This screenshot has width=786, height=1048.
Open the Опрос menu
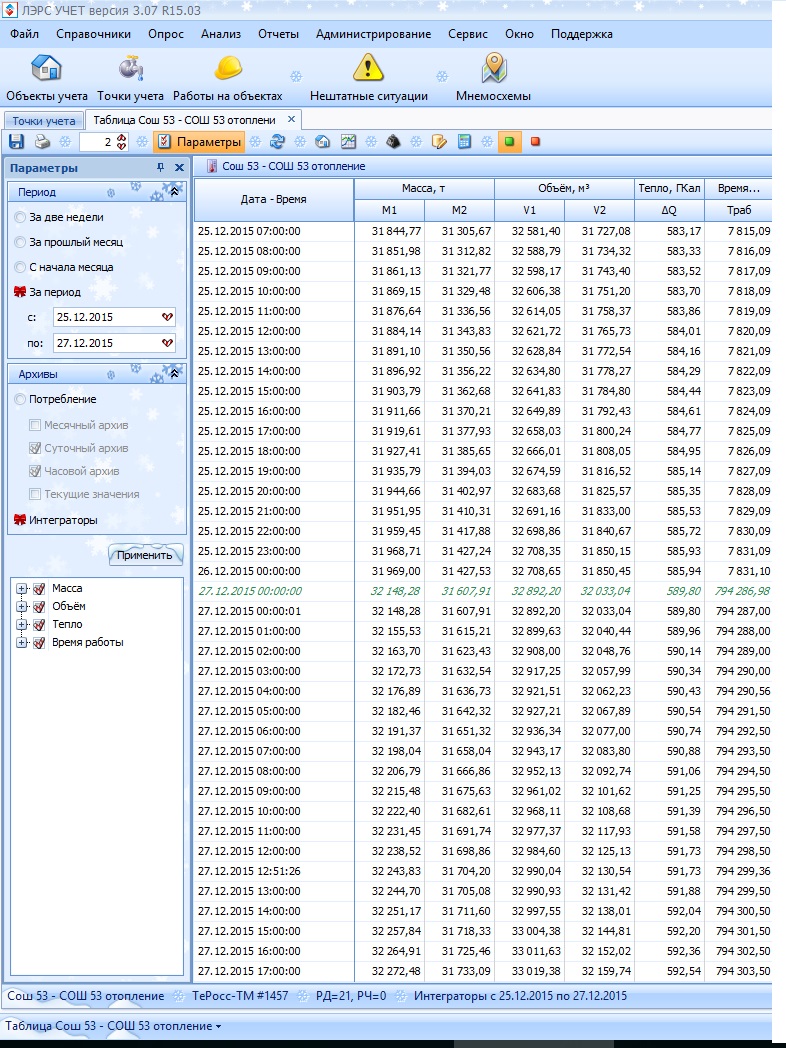pyautogui.click(x=166, y=34)
